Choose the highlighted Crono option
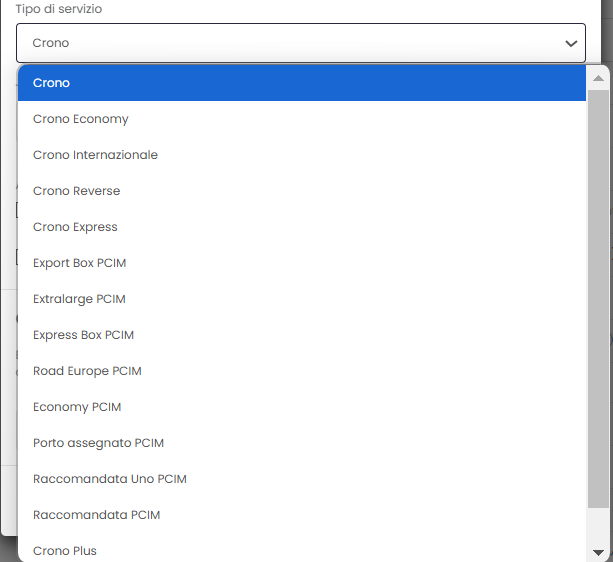Screen dimensions: 613x562 coord(302,83)
